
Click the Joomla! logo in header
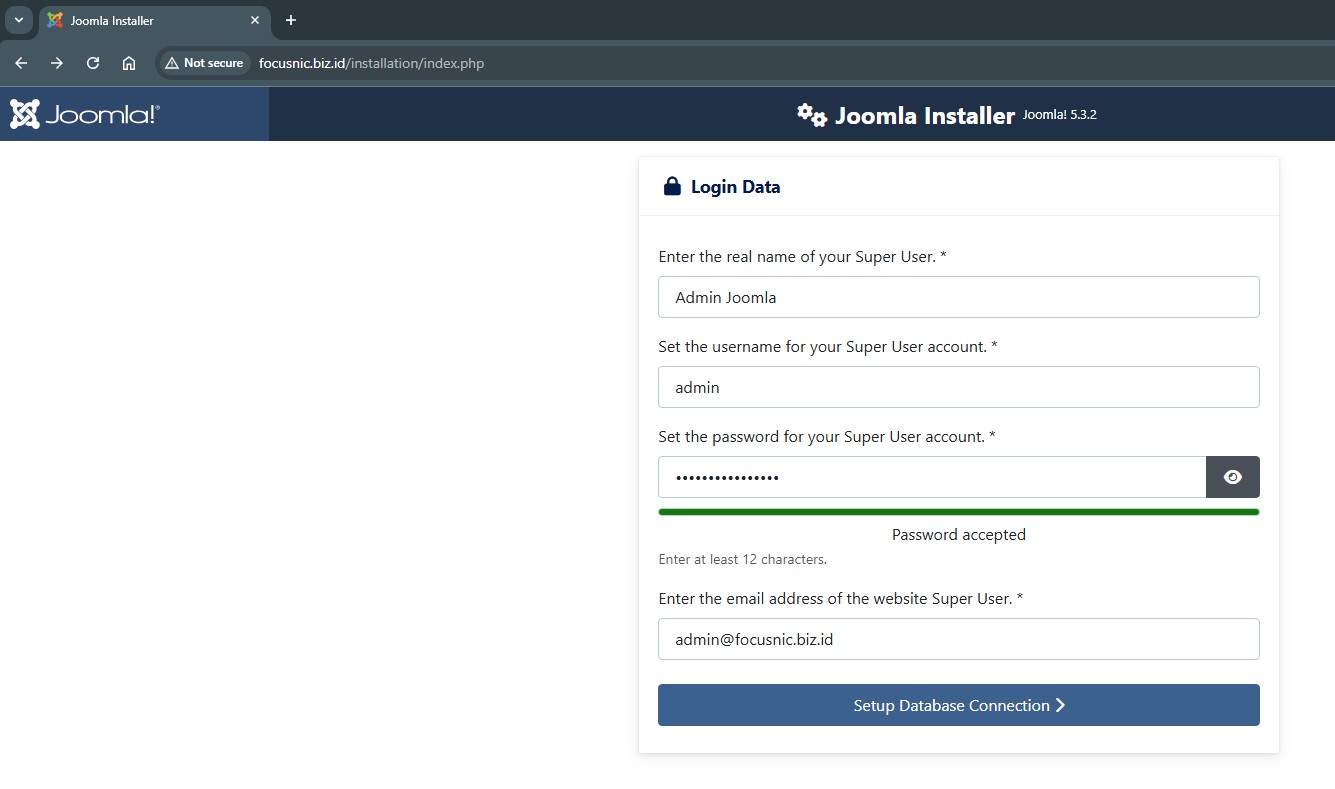[x=85, y=114]
